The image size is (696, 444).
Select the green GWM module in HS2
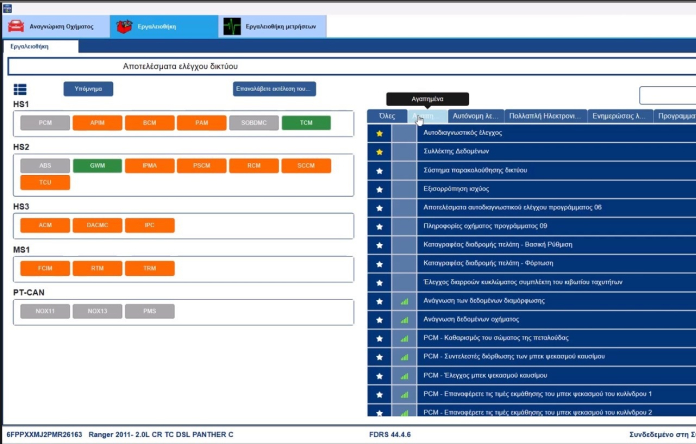tap(97, 165)
